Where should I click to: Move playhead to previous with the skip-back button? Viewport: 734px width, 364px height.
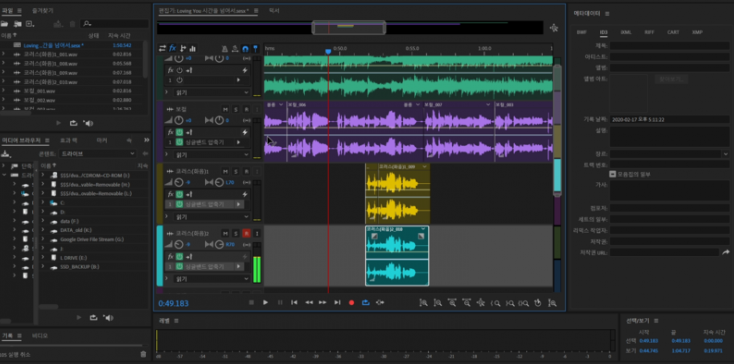pyautogui.click(x=294, y=302)
